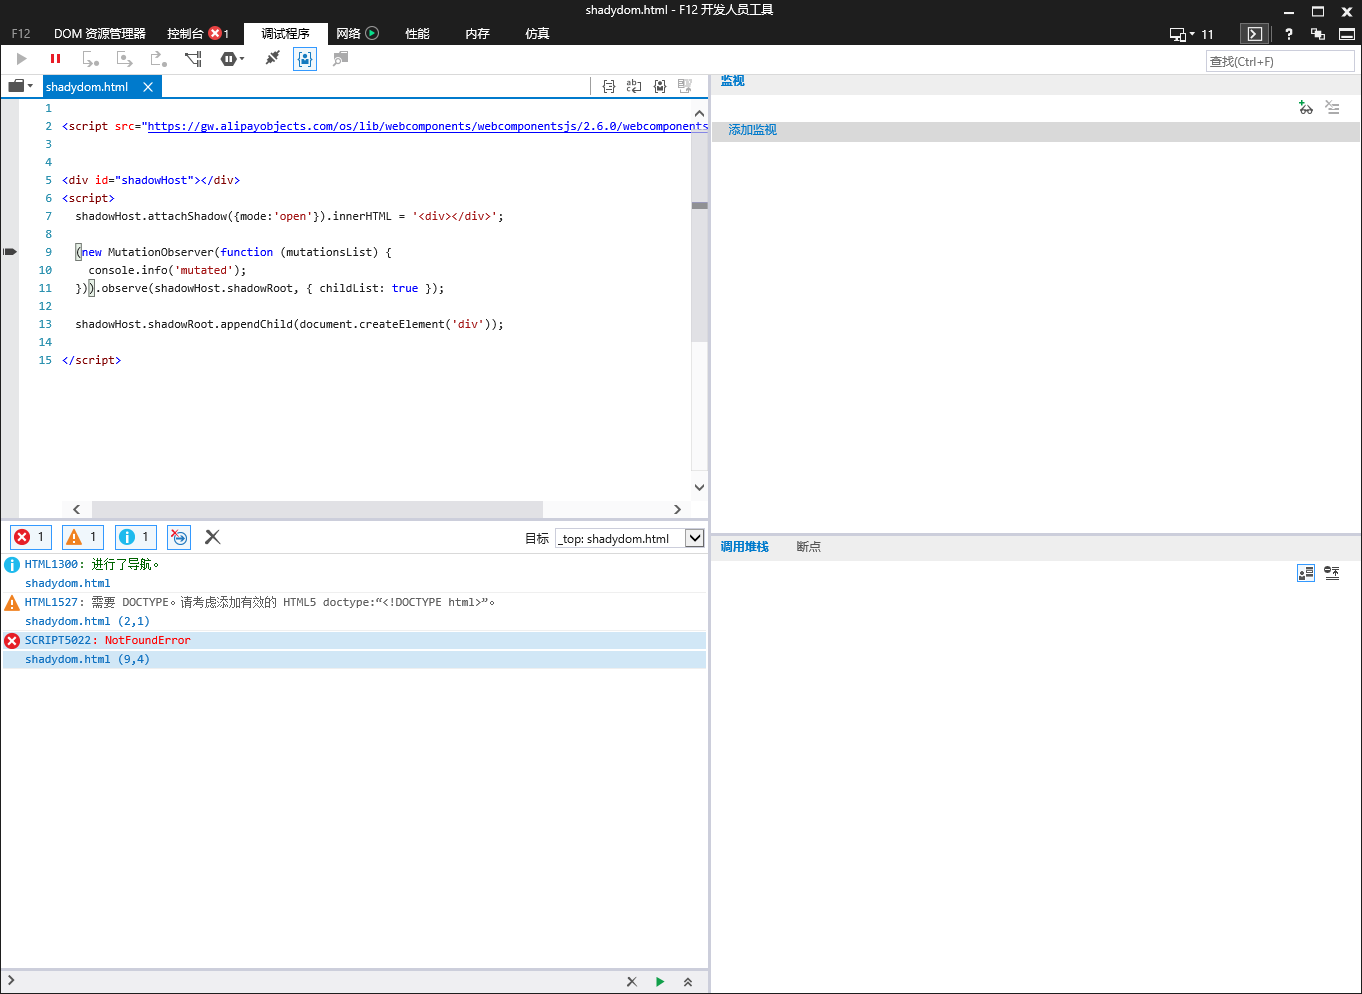
Task: Open shadydom.html link under HTML1300 message
Action: pyautogui.click(x=68, y=583)
